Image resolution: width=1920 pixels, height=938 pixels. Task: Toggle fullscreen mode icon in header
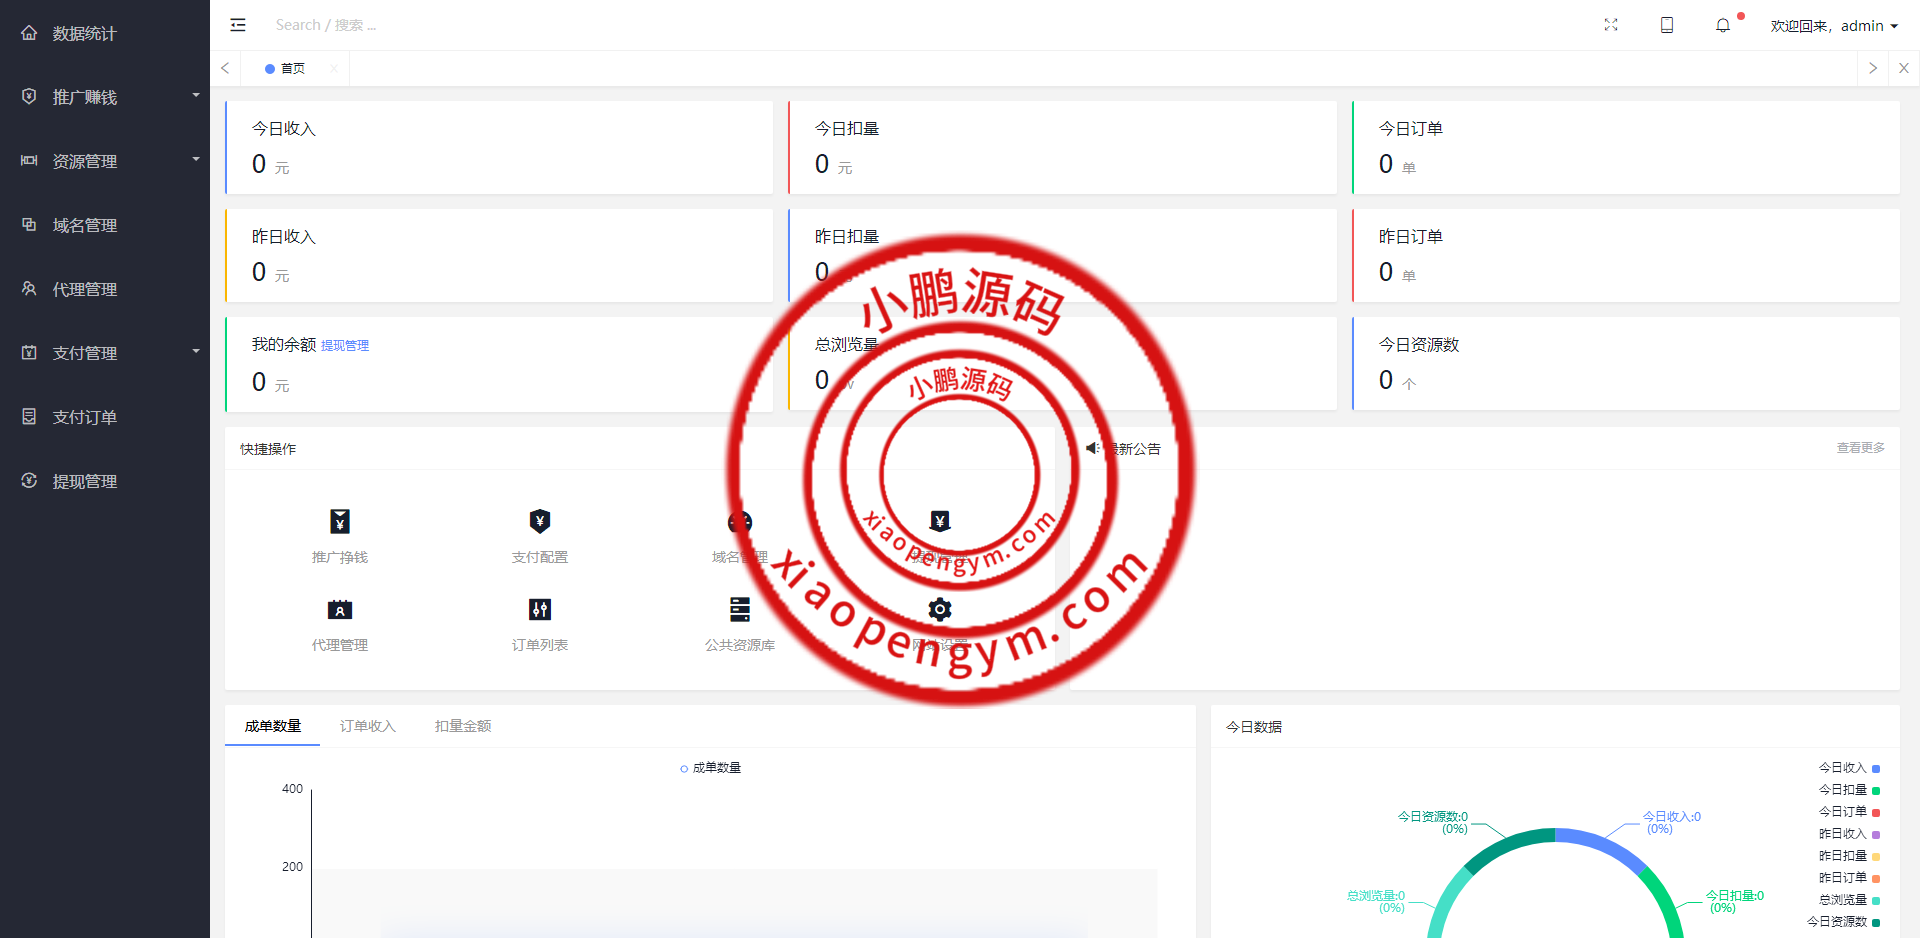[x=1611, y=25]
